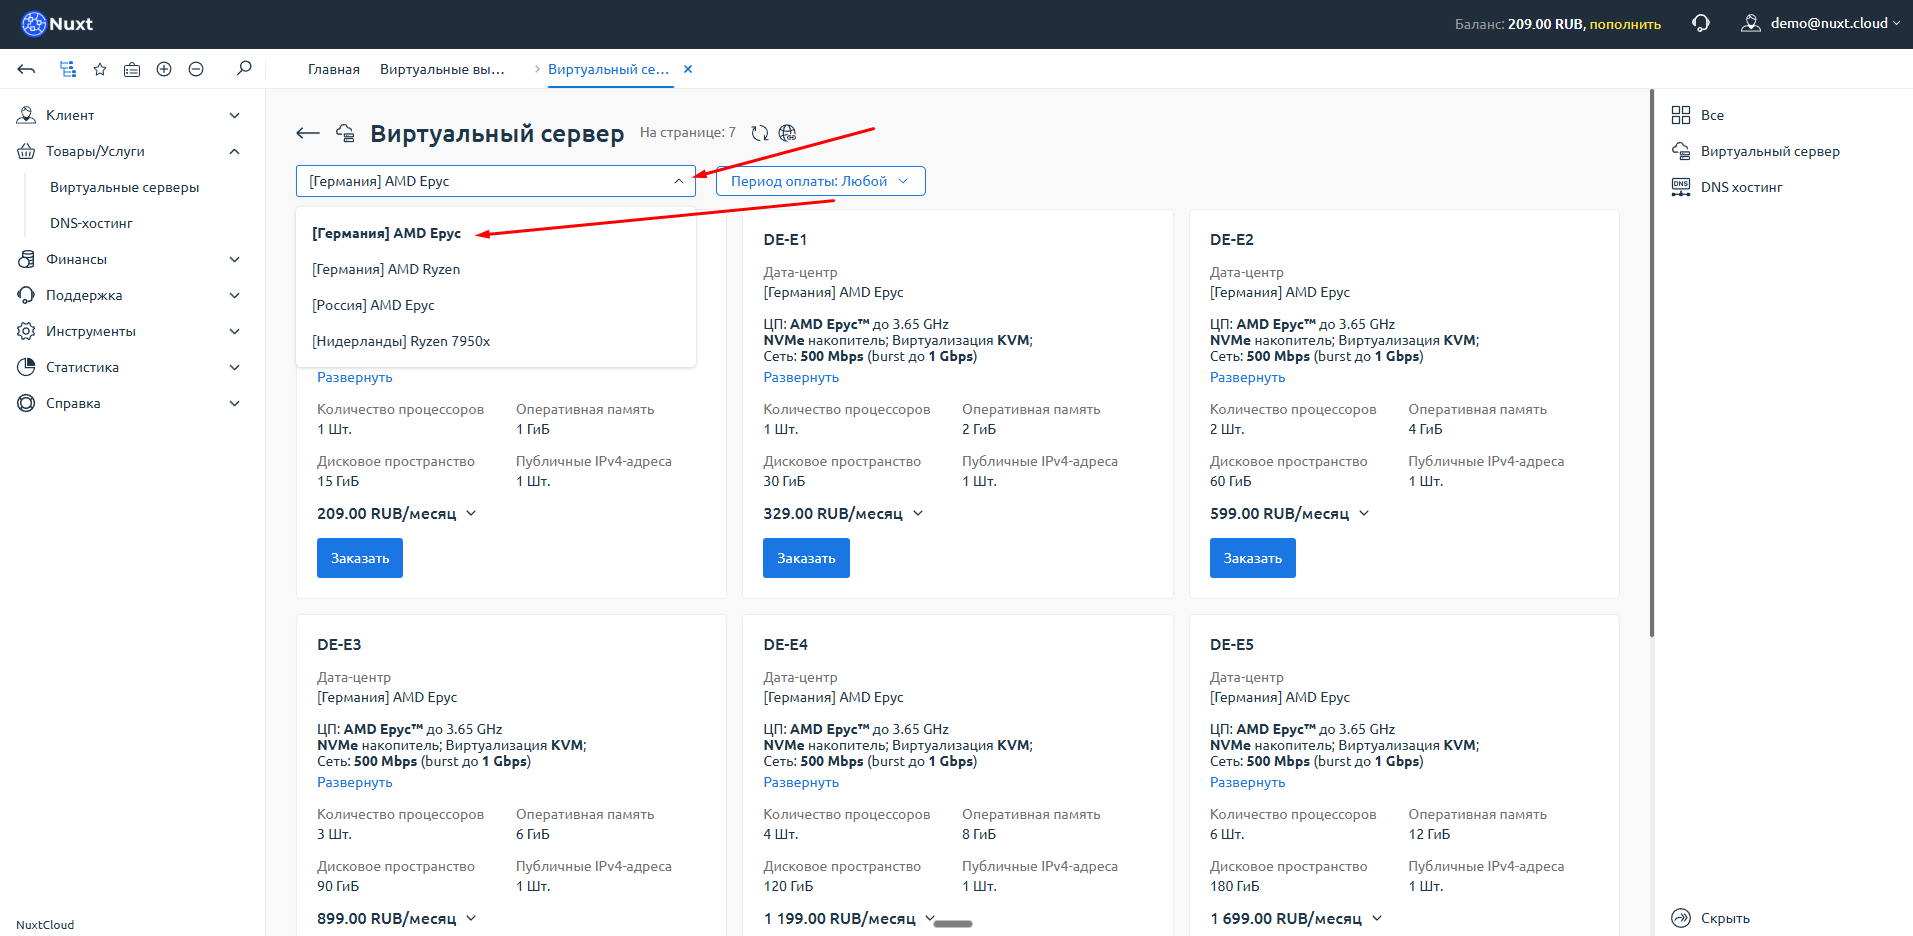Image resolution: width=1913 pixels, height=936 pixels.
Task: Click the back arrow beside Виртуальный сервер heading
Action: coord(308,133)
